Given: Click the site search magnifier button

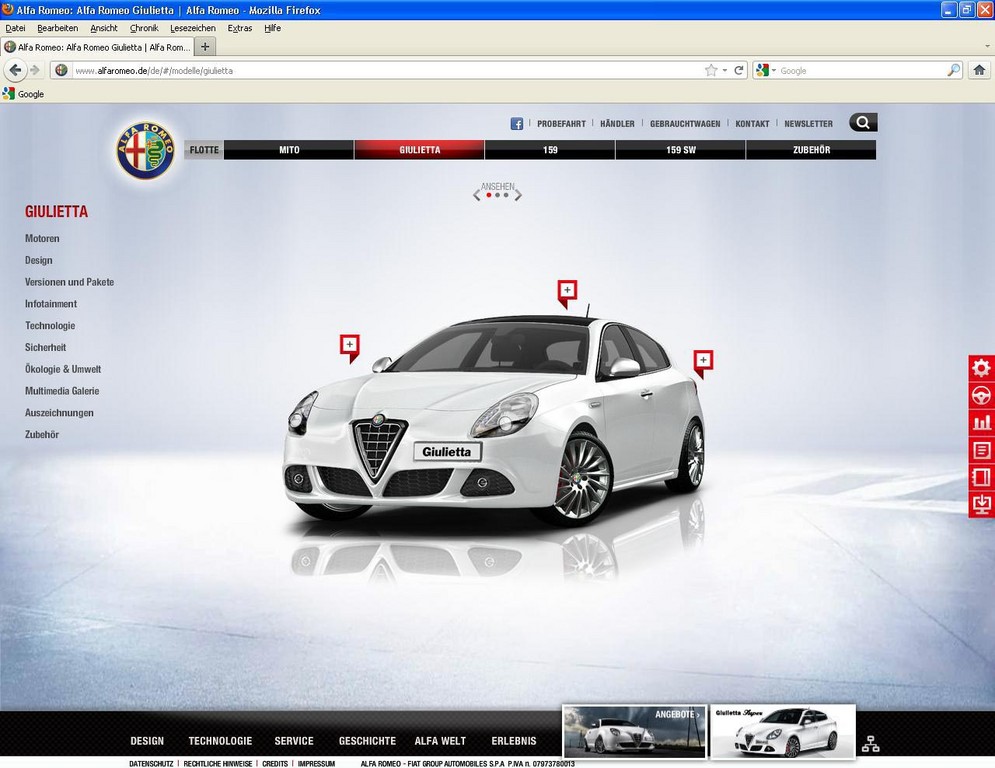Looking at the screenshot, I should [863, 122].
